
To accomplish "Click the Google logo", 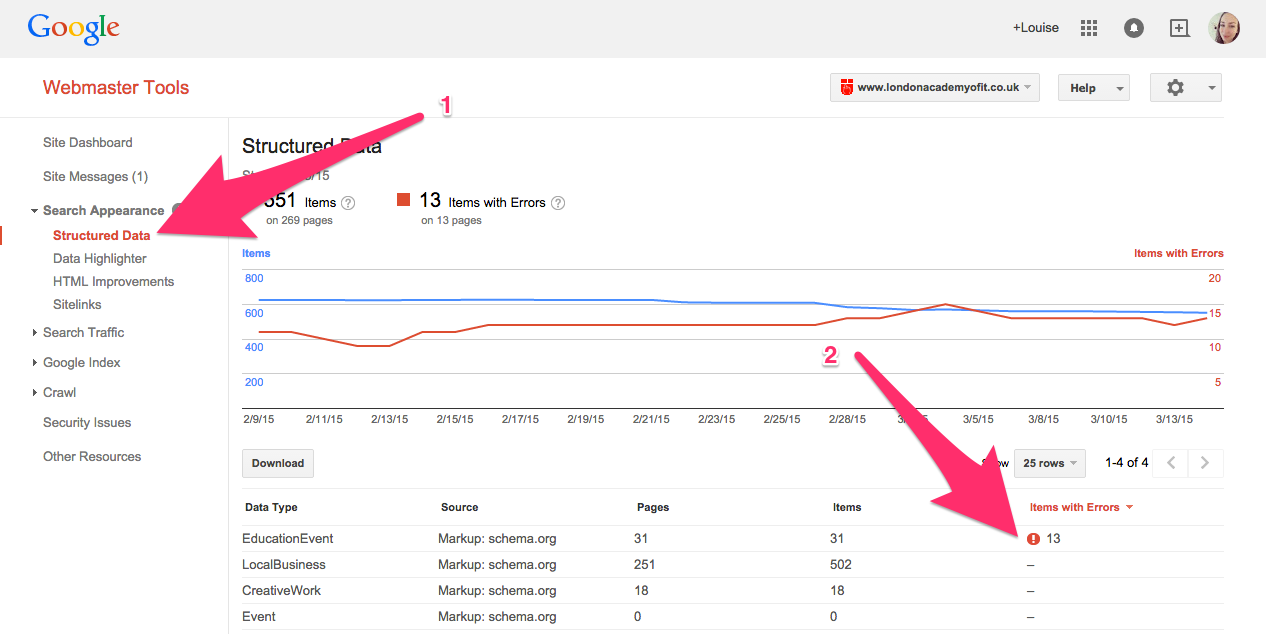I will 73,28.
